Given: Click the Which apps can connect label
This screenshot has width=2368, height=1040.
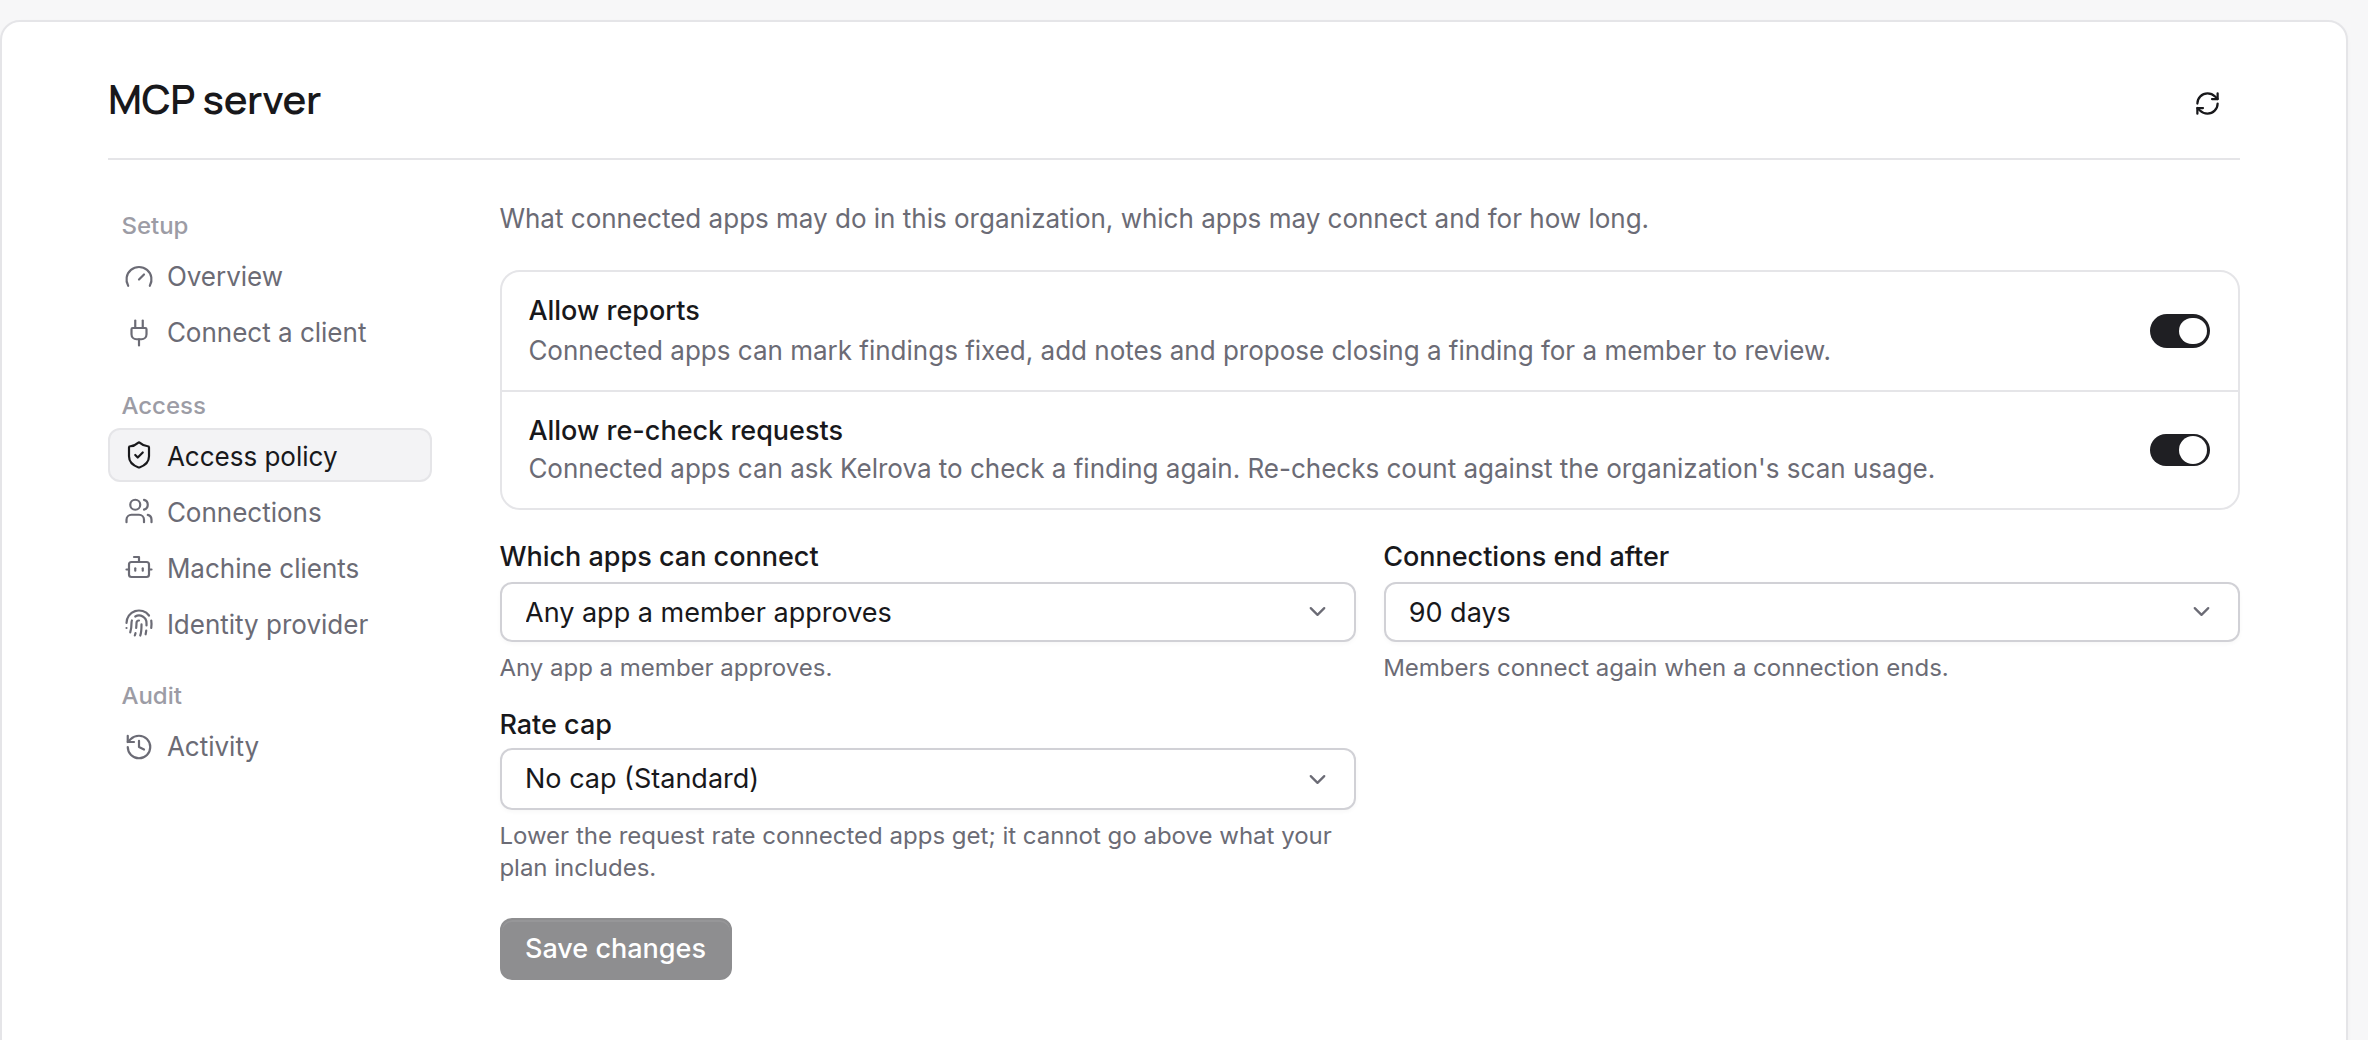Looking at the screenshot, I should [x=659, y=557].
